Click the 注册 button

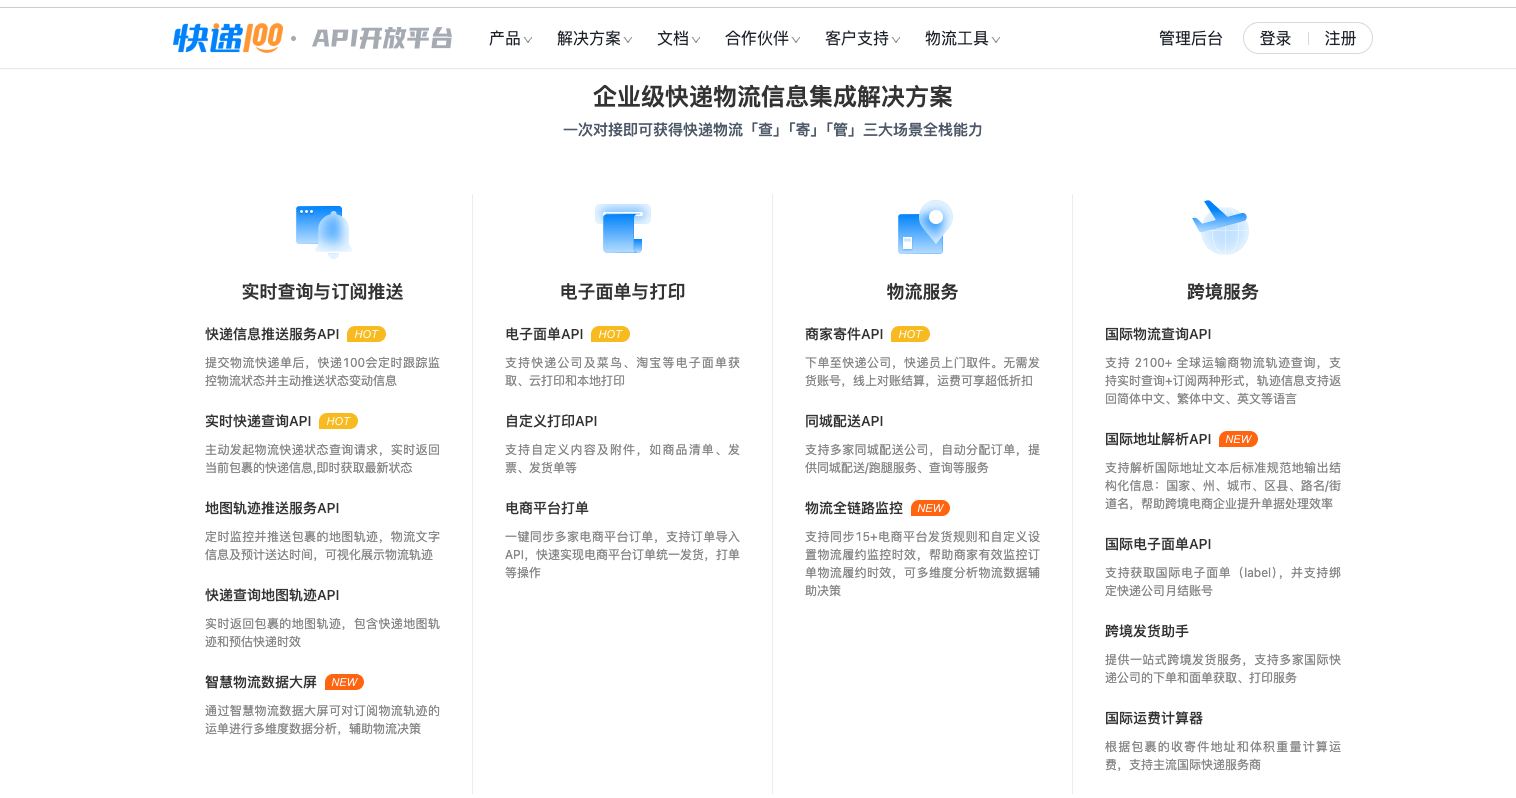point(1340,38)
